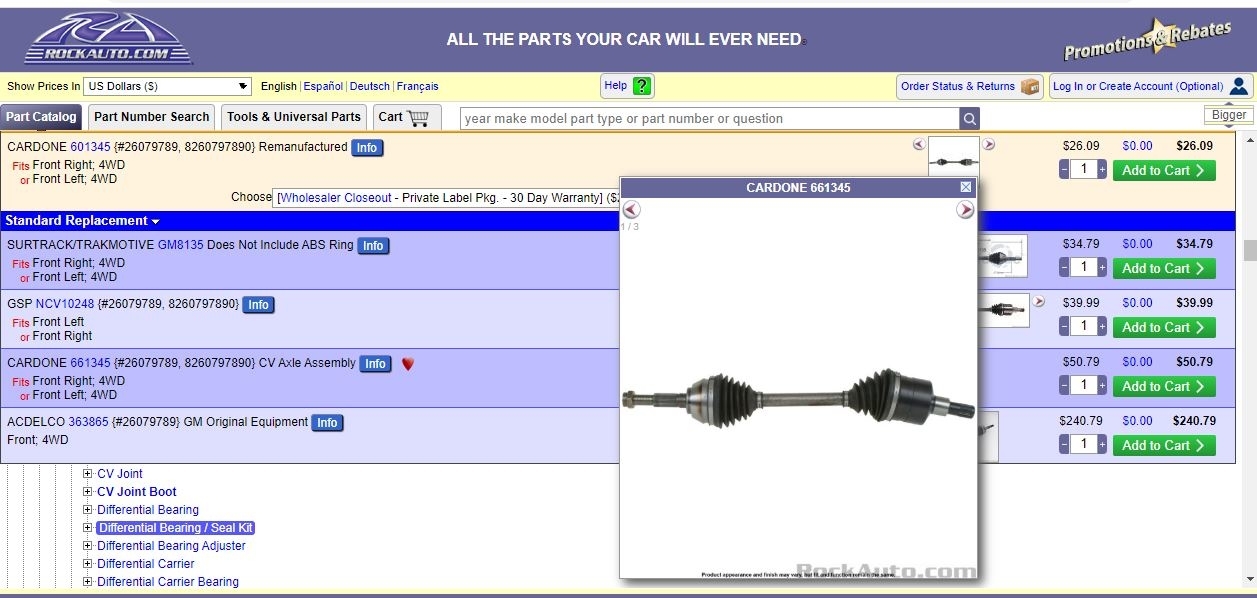Open Promotions & Rebates banner
This screenshot has height=598, width=1257.
[x=1146, y=39]
